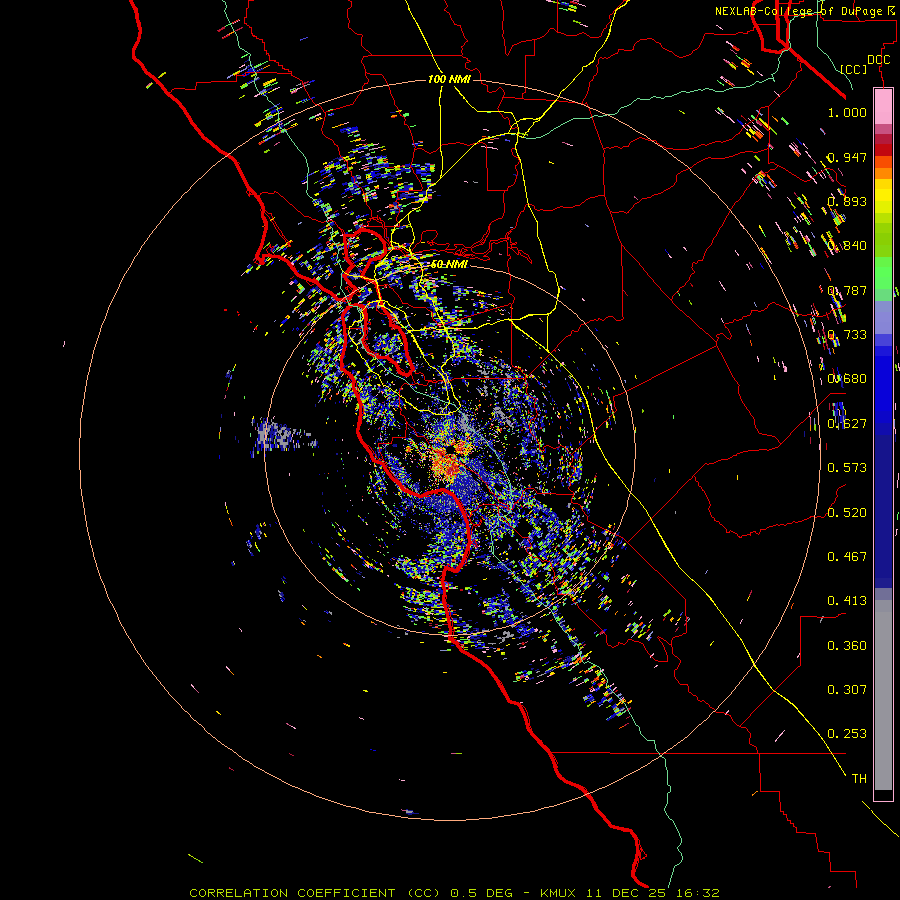Click the 0.680 scale value
This screenshot has width=900, height=900.
tap(847, 379)
